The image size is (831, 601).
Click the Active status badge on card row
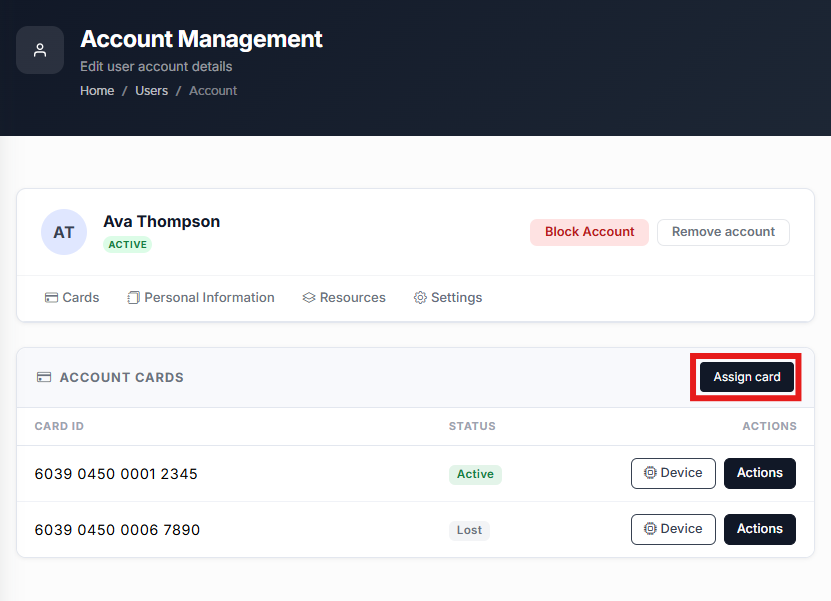(x=475, y=474)
